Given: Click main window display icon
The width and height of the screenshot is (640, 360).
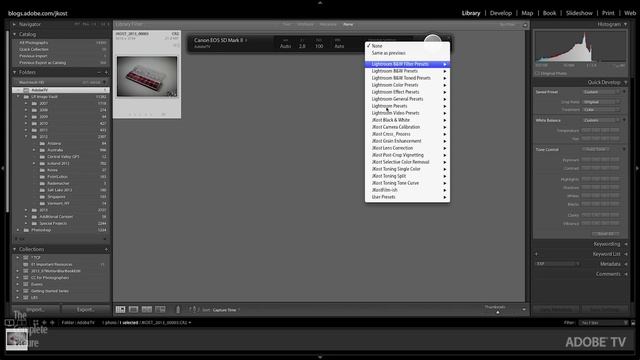Looking at the screenshot, I should pyautogui.click(x=9, y=322).
